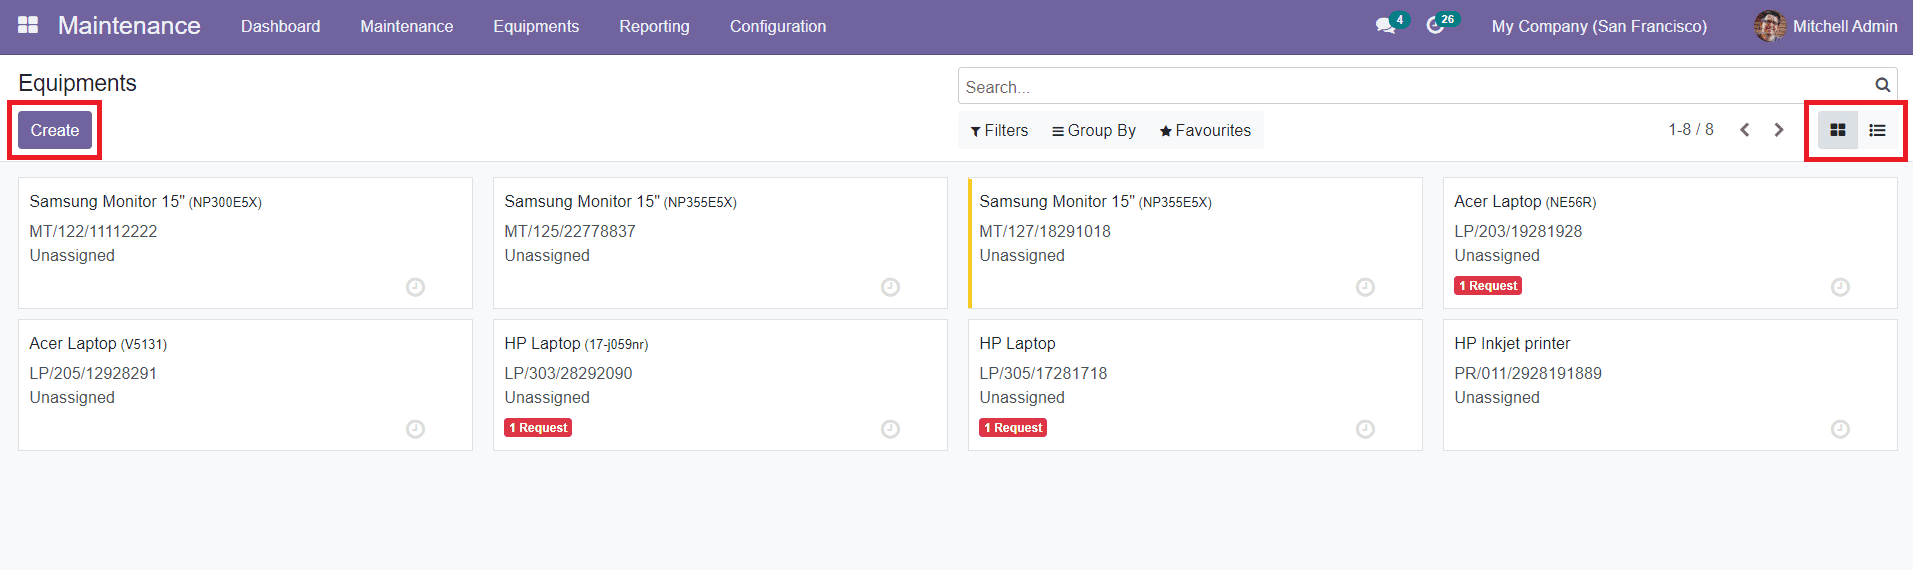This screenshot has height=570, width=1913.
Task: Open Acer Laptop (V5131) title
Action: 98,343
